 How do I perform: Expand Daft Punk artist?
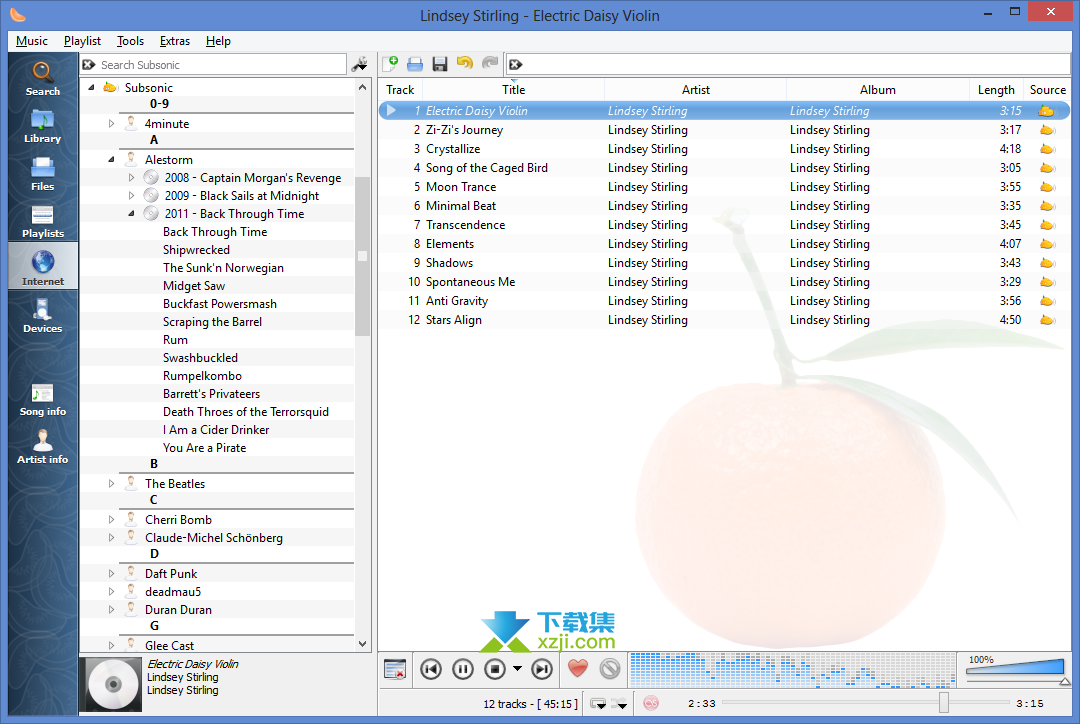[x=111, y=573]
